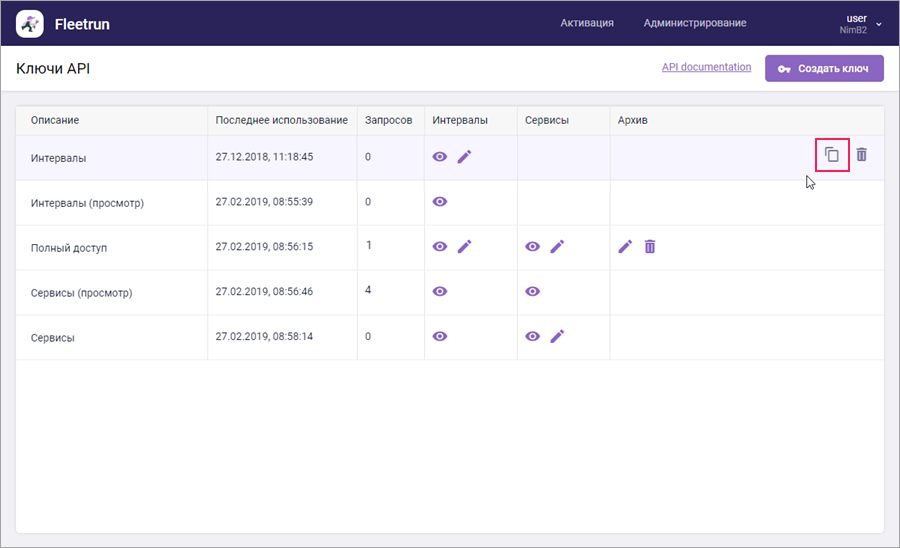Click the user name NimB2 label
The height and width of the screenshot is (548, 900).
tap(853, 30)
